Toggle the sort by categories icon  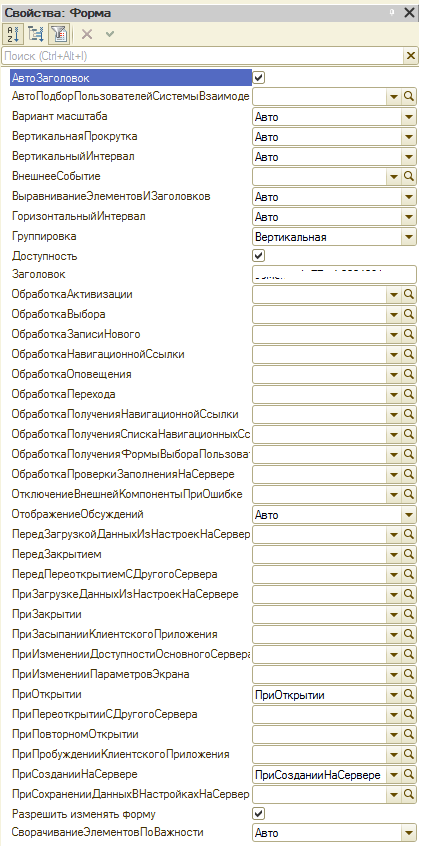(36, 35)
